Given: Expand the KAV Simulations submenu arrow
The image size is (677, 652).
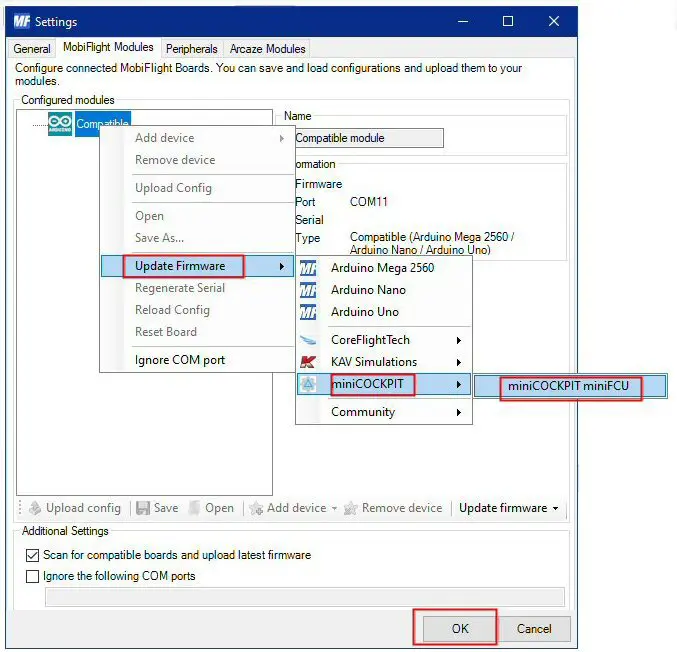Looking at the screenshot, I should 459,362.
